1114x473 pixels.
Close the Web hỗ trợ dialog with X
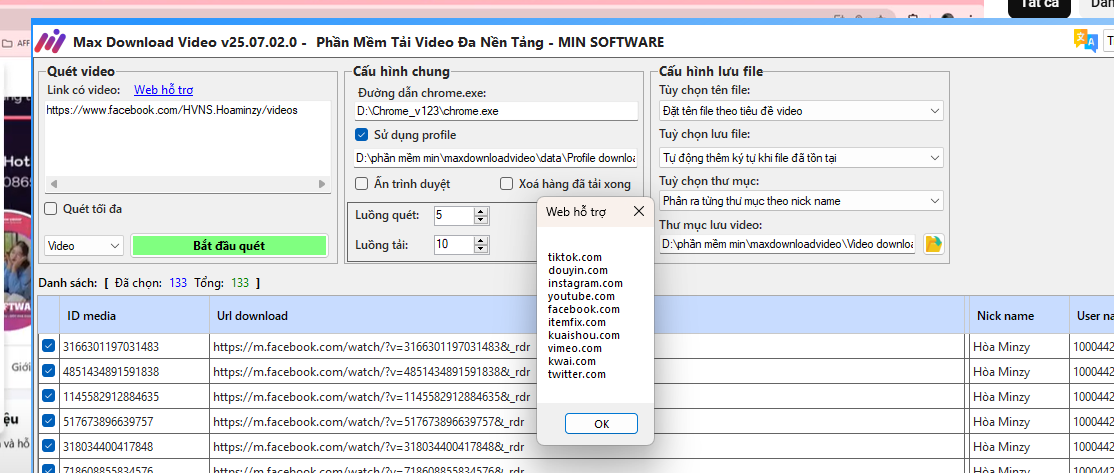point(639,212)
